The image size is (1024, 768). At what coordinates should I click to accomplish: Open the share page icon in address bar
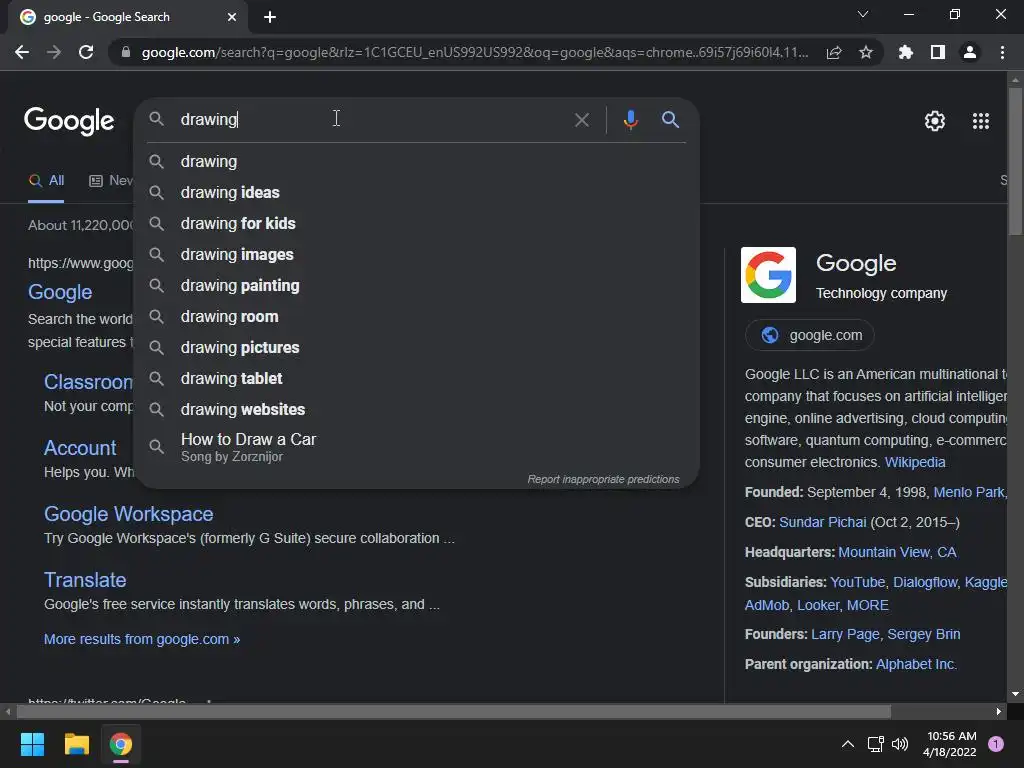pyautogui.click(x=834, y=53)
